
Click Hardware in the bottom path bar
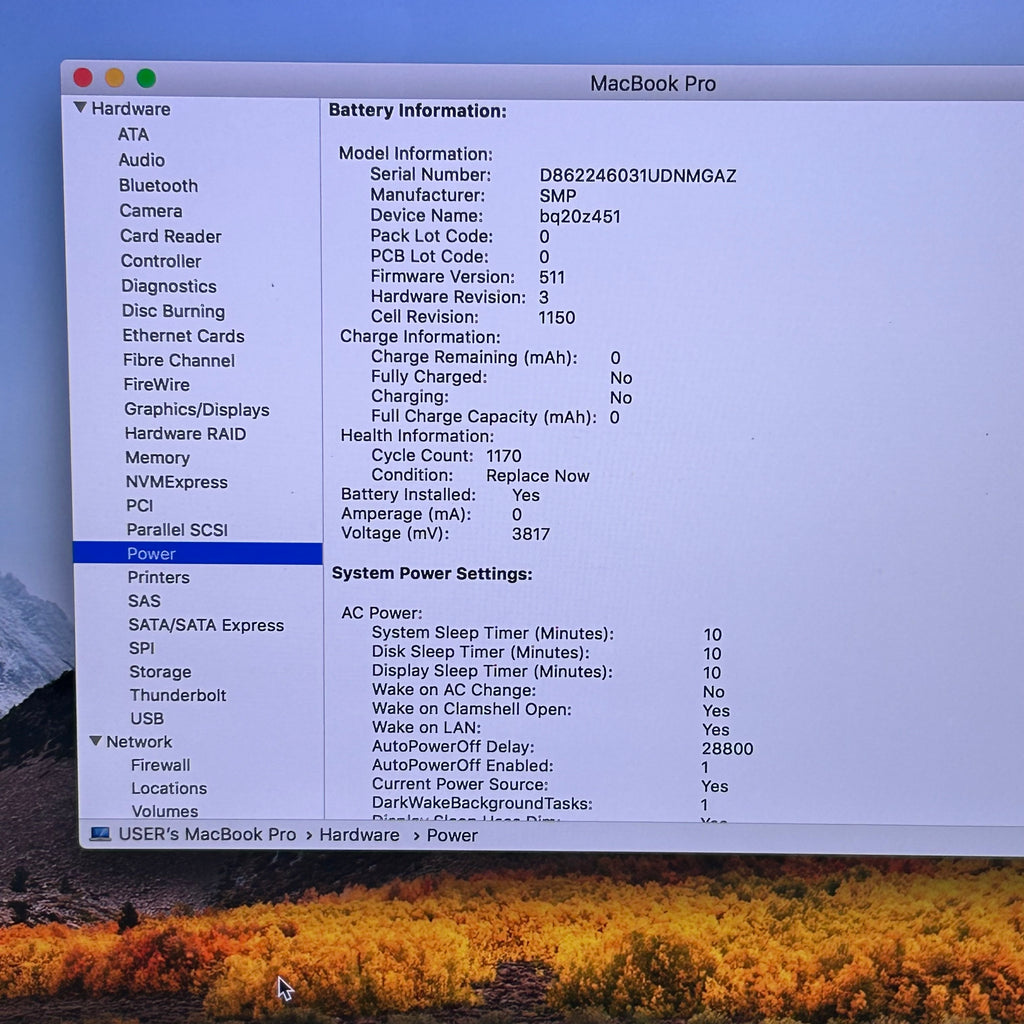(359, 835)
